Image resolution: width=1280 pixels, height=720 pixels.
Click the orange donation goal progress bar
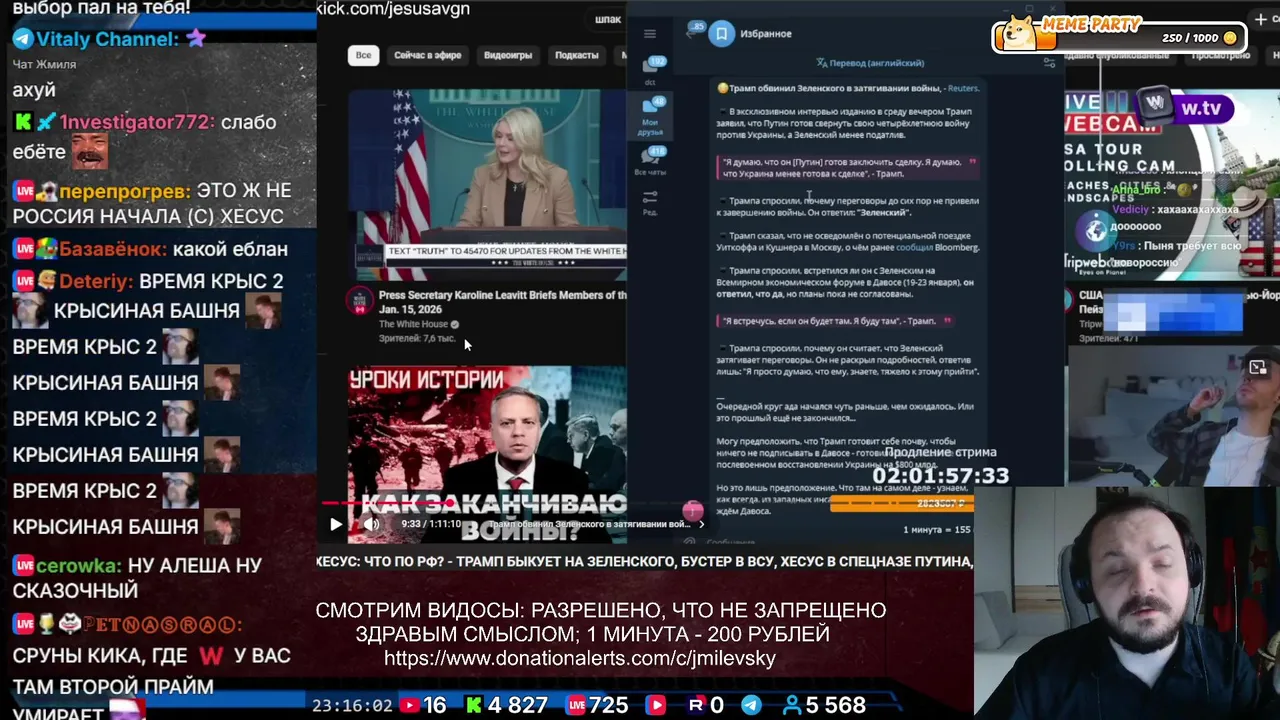click(x=902, y=504)
